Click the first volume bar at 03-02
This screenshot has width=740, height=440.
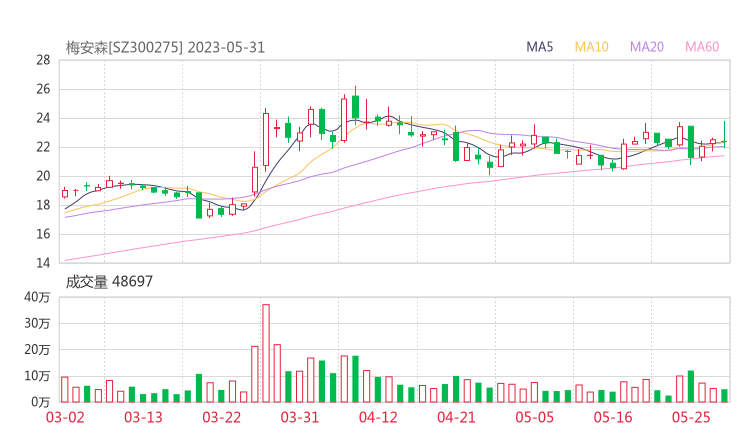65,389
